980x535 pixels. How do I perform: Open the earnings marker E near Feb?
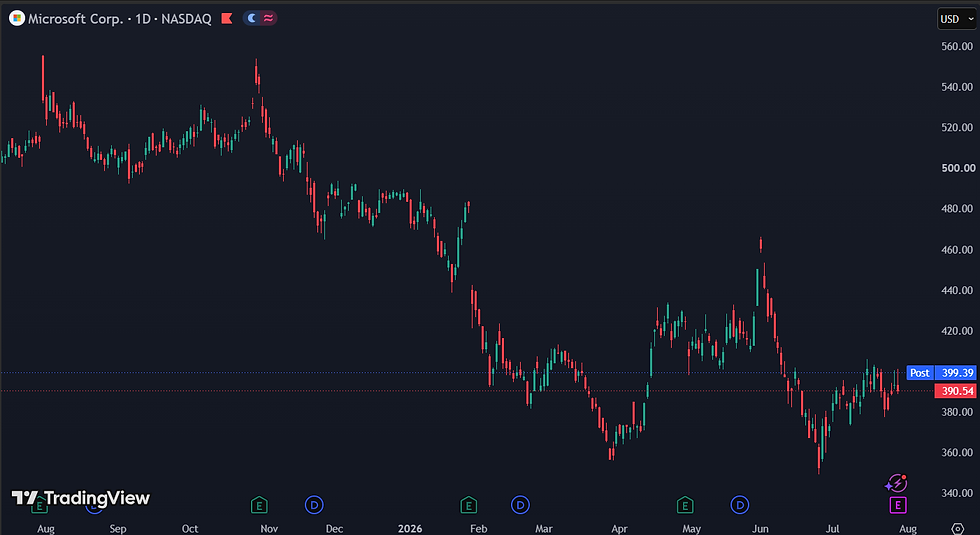pos(468,505)
